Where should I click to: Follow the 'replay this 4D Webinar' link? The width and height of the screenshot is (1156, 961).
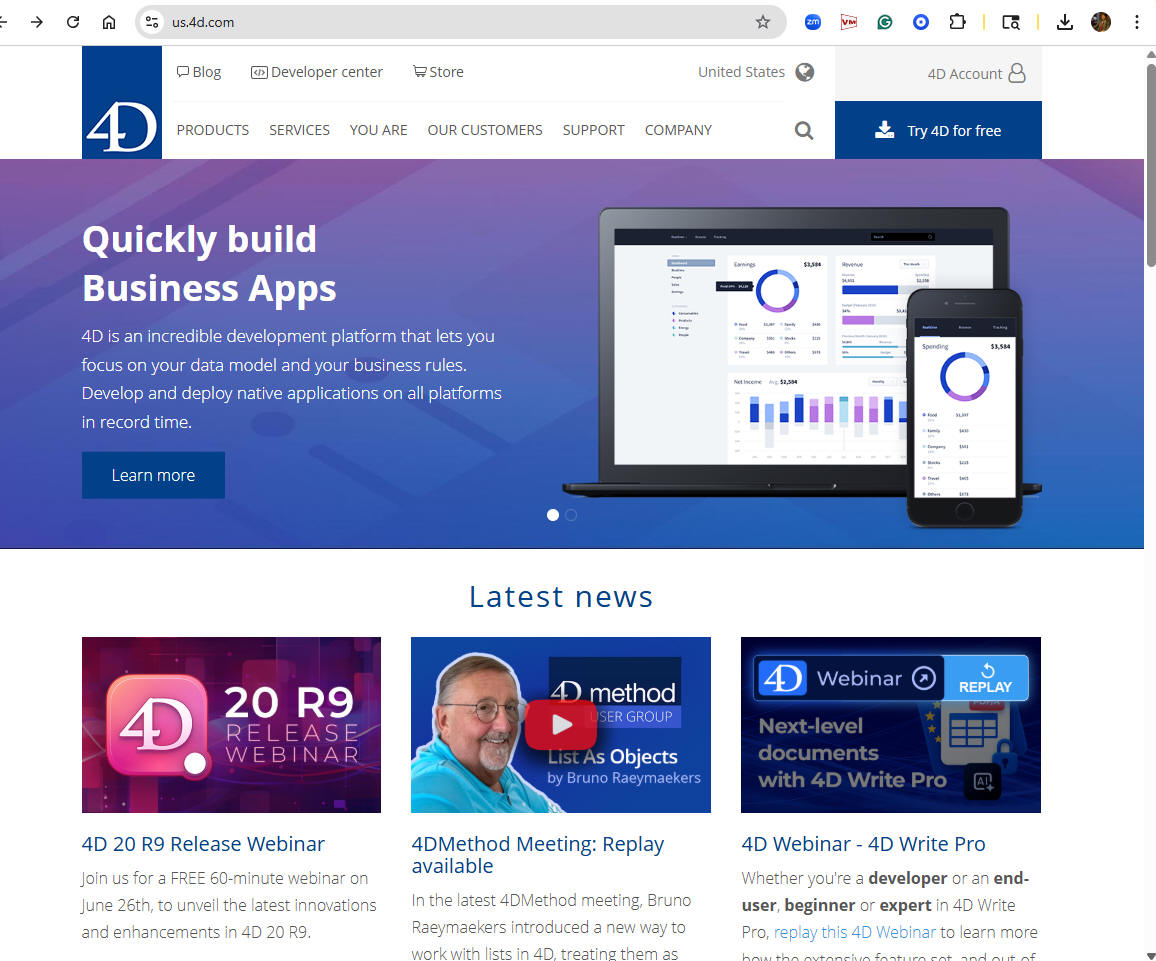pyautogui.click(x=854, y=932)
